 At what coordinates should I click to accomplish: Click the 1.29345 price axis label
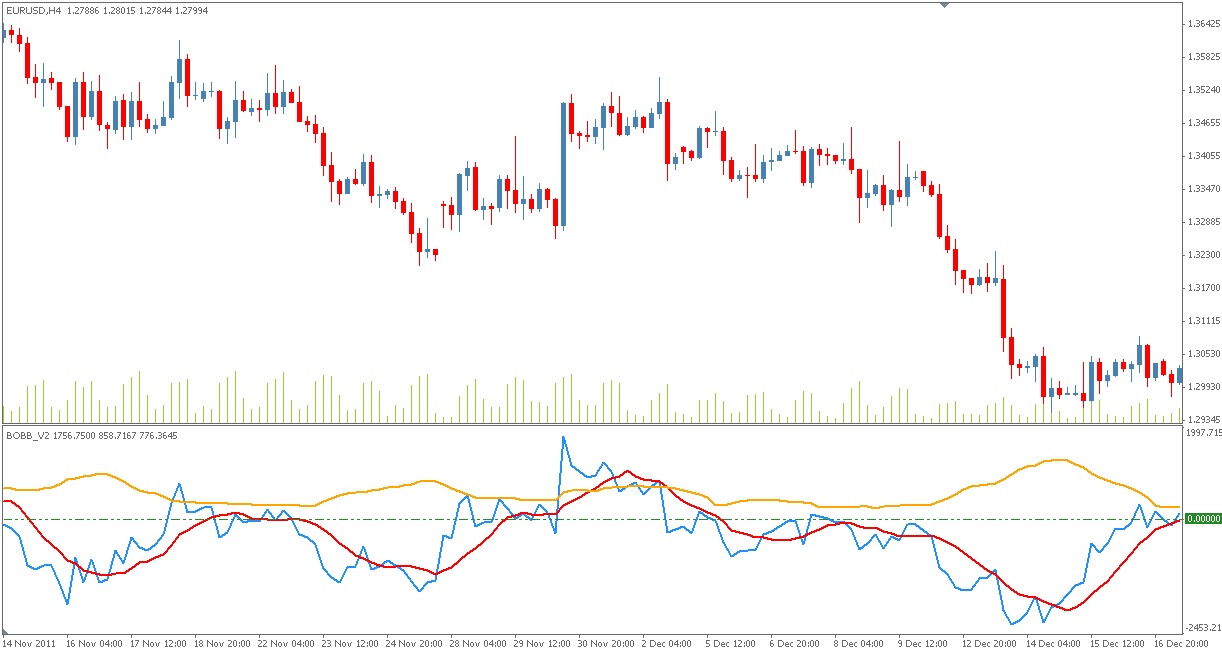(x=1203, y=419)
